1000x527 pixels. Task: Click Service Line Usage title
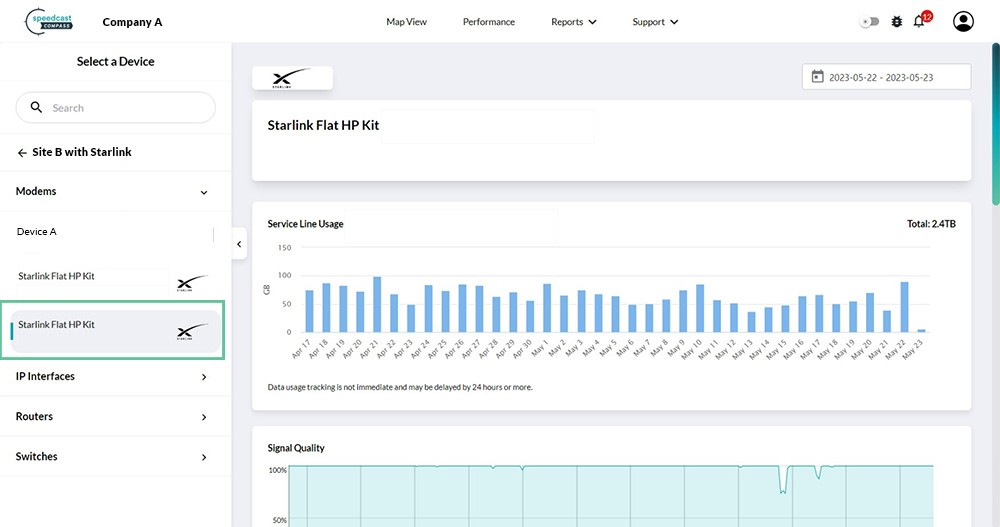click(x=305, y=224)
